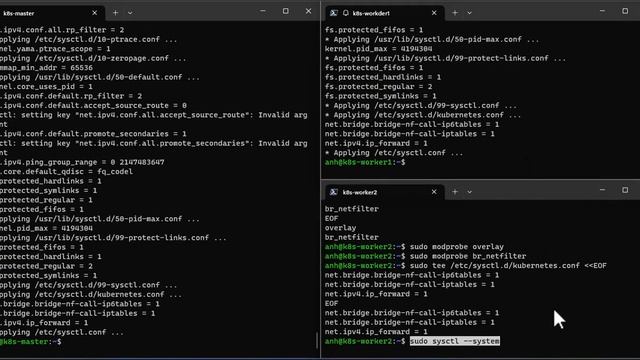640x360 pixels.
Task: Open a new tab in k8s-master window
Action: tap(116, 13)
